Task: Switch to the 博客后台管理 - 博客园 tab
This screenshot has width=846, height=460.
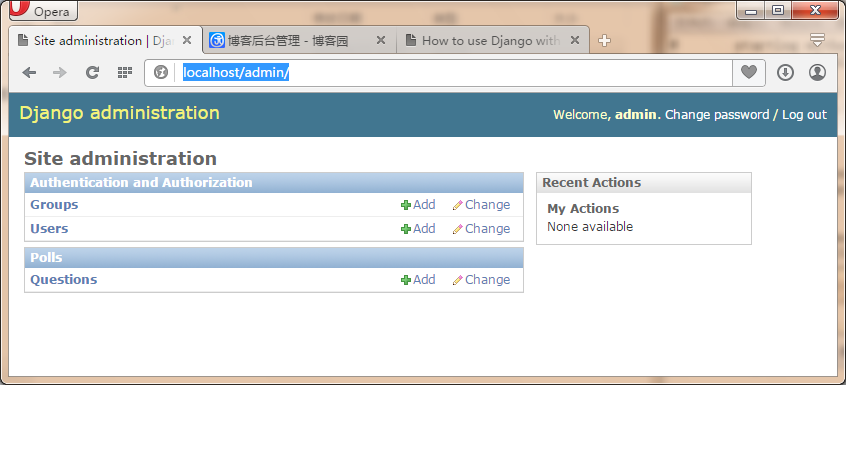Action: click(299, 40)
